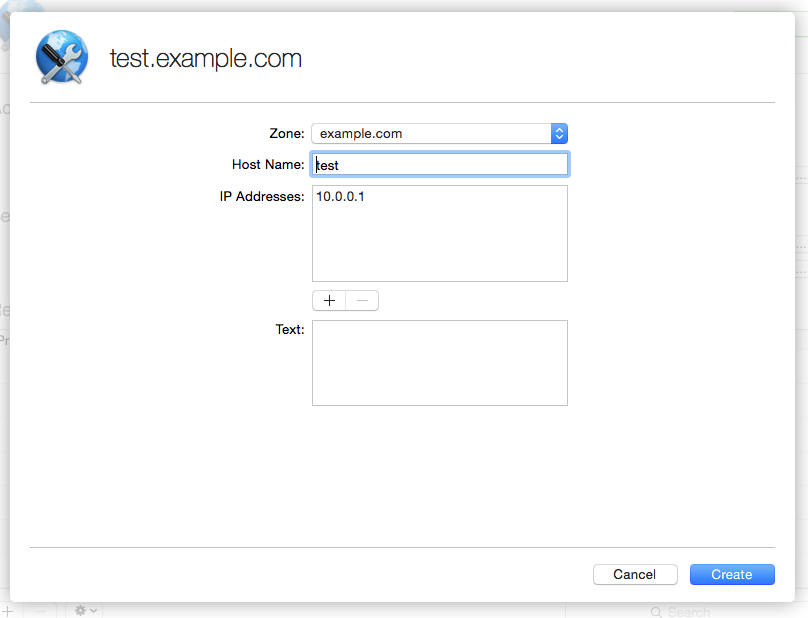Select the 10.0.0.1 IP address entry
The image size is (808, 618).
coord(341,197)
